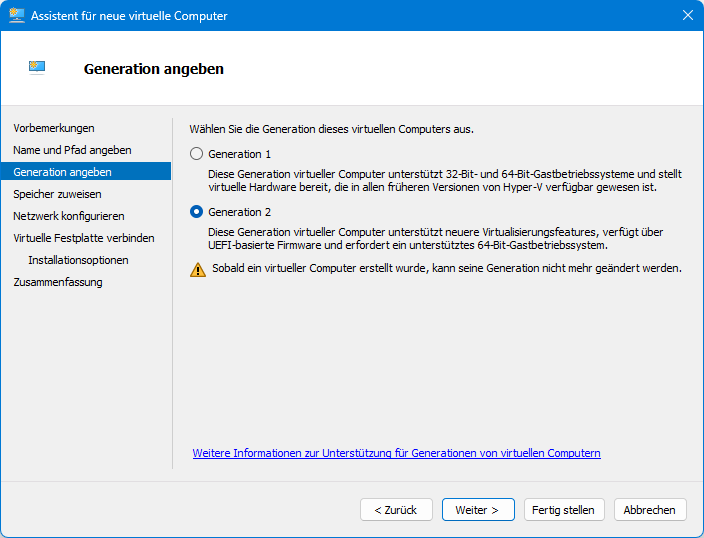Go to 'Virtuelle Festplatte verbinden' step
704x538 pixels.
point(84,238)
